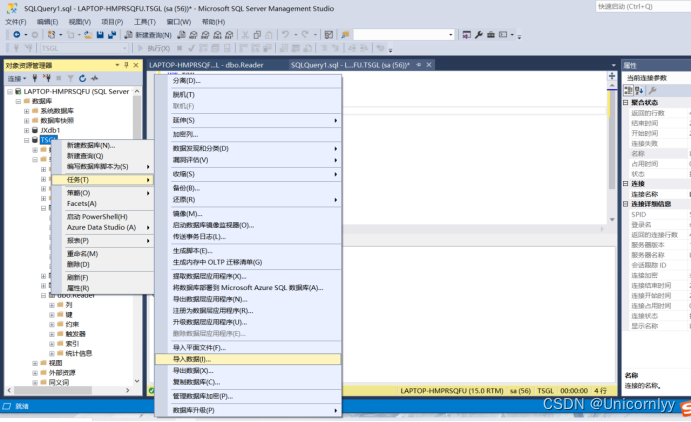Click the Save disk icon
The width and height of the screenshot is (691, 422).
click(x=100, y=34)
